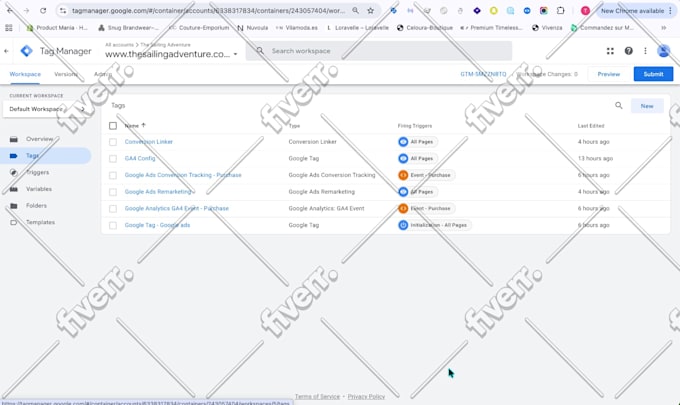
Task: Click the Type column header
Action: [294, 126]
